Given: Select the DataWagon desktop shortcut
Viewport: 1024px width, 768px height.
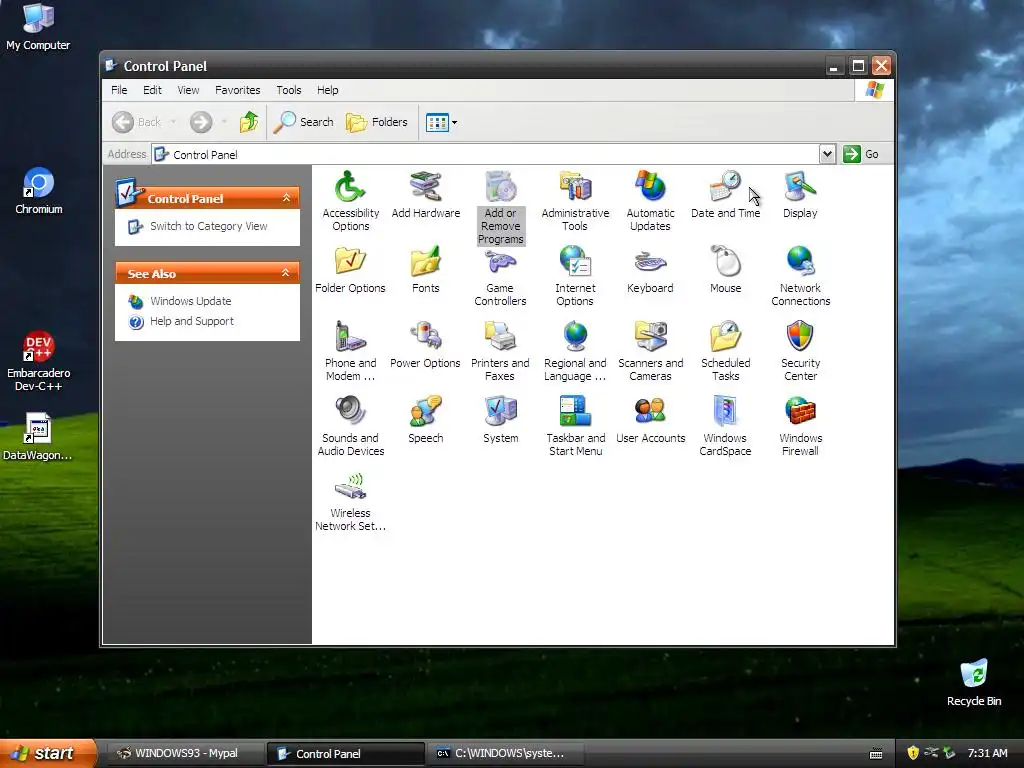Looking at the screenshot, I should [x=38, y=436].
